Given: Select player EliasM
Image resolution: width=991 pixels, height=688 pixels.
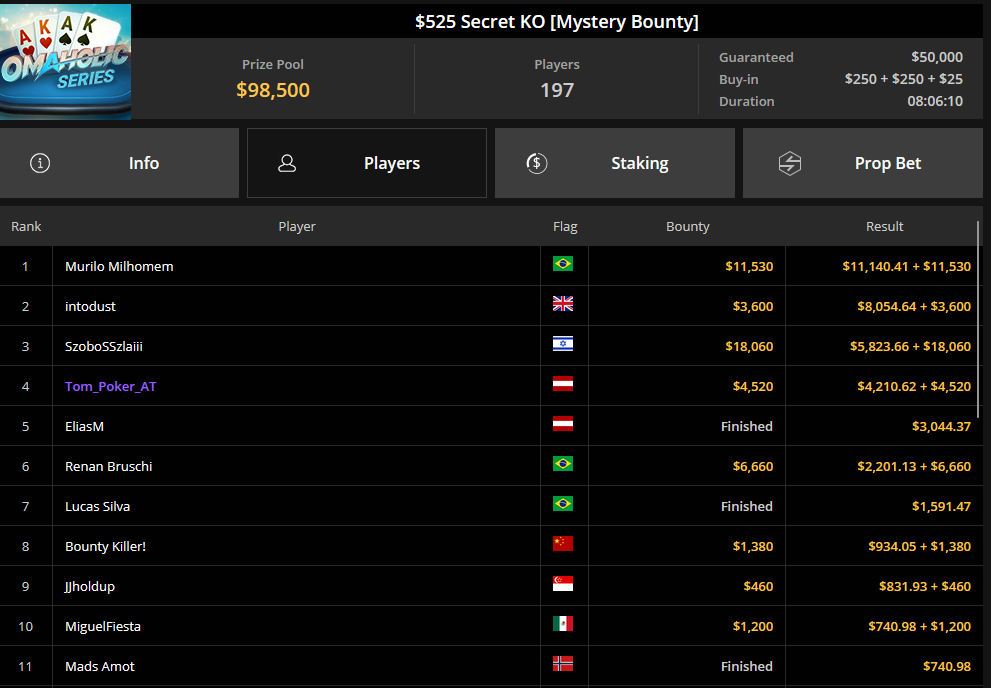Looking at the screenshot, I should click(84, 426).
